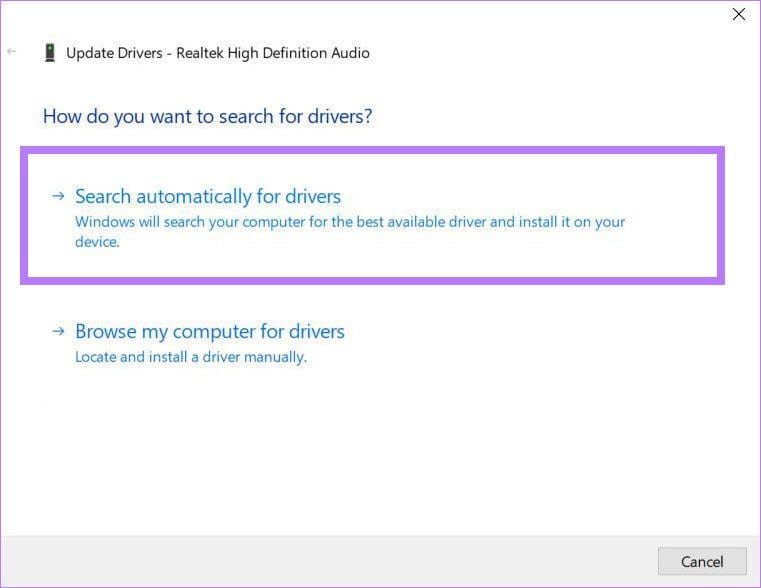The width and height of the screenshot is (761, 588).
Task: Click the audio device icon beside Update Drivers
Action: tap(50, 53)
